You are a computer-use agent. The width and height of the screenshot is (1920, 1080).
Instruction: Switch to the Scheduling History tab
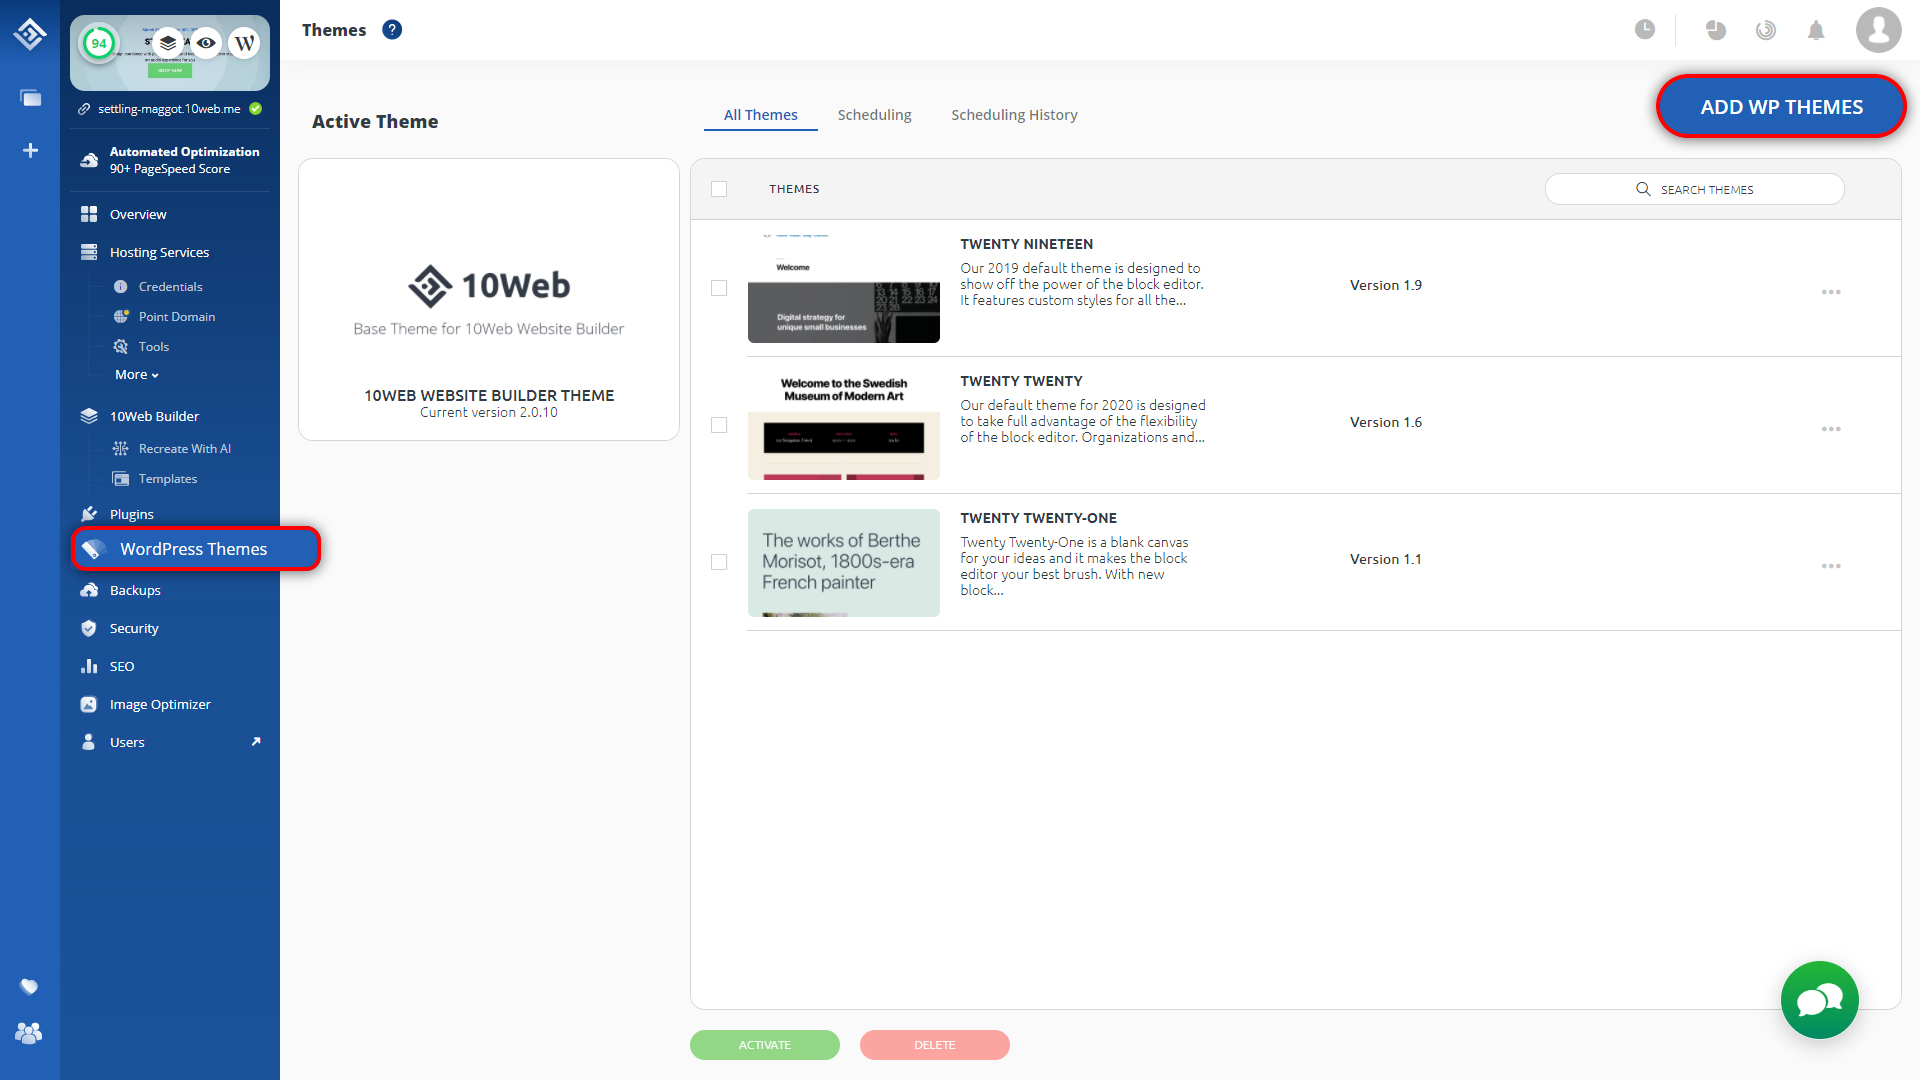pyautogui.click(x=1014, y=115)
